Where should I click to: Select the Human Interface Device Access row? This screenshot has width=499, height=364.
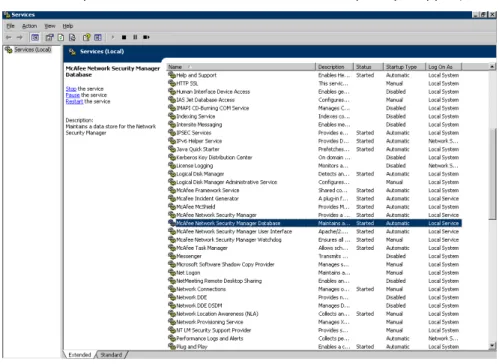[x=314, y=92]
